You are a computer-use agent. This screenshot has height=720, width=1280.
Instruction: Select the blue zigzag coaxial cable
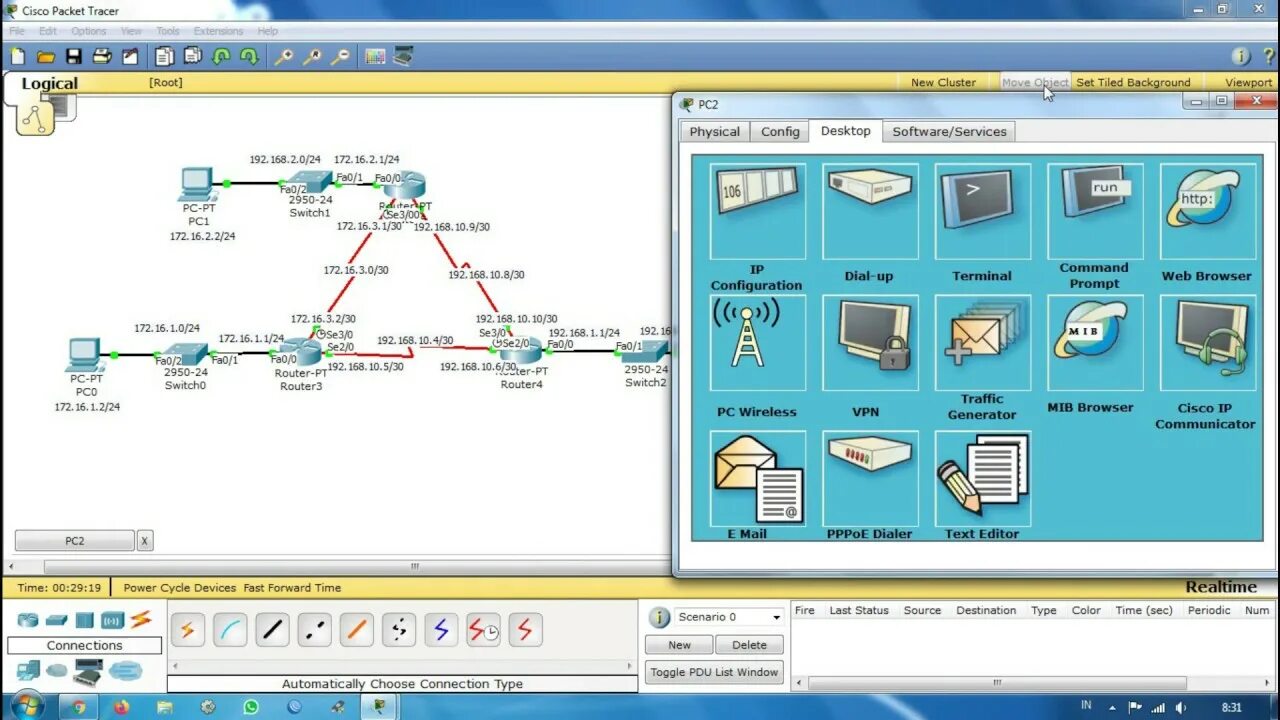coord(441,630)
